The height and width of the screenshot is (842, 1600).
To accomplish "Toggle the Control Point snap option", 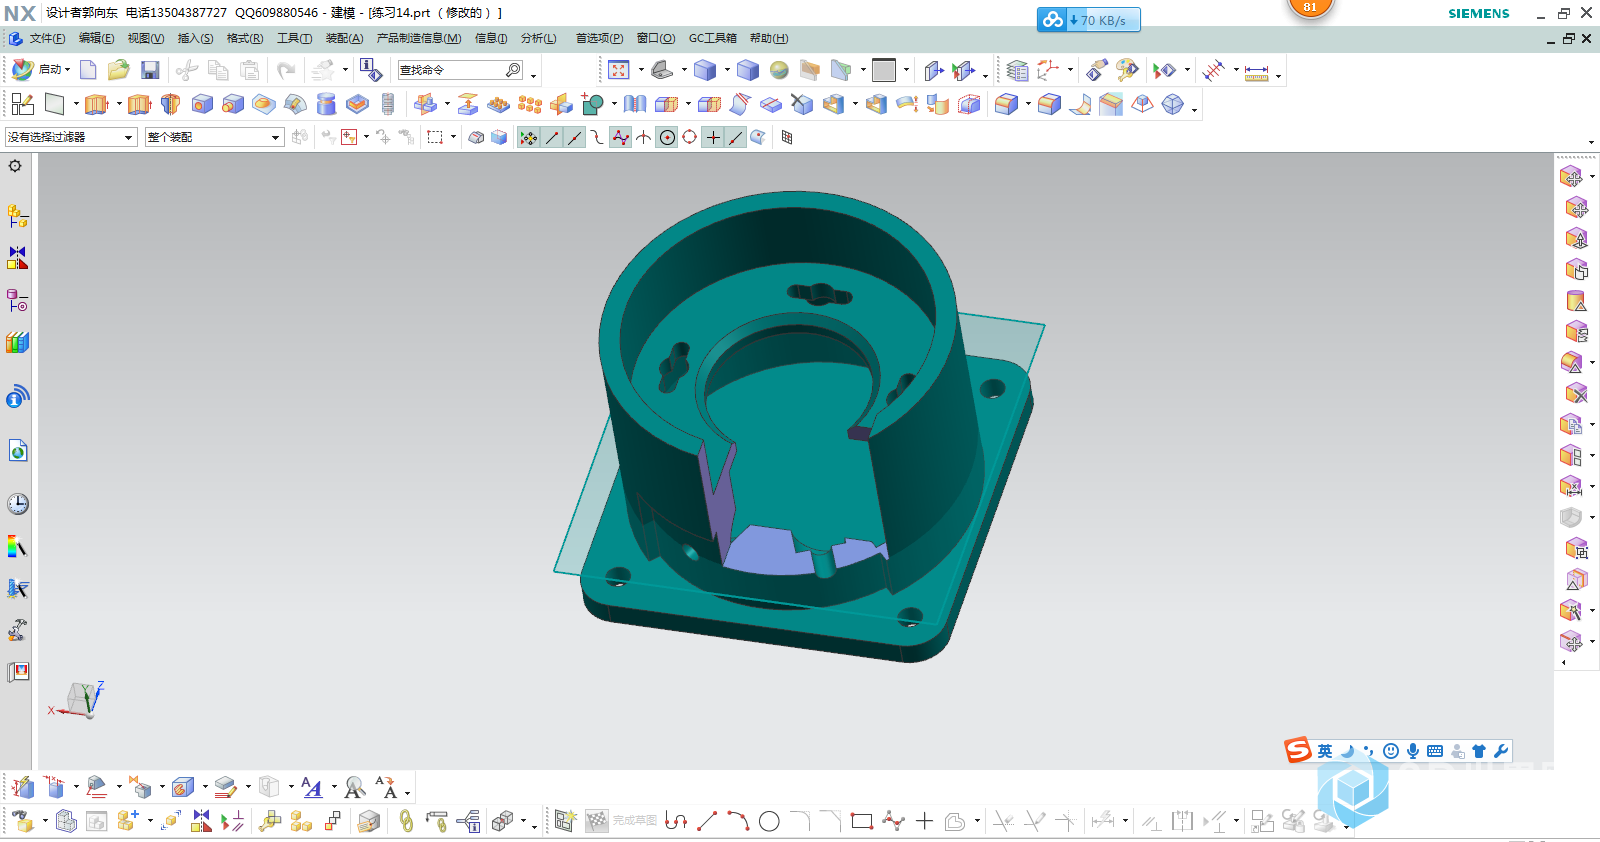I will pos(598,137).
